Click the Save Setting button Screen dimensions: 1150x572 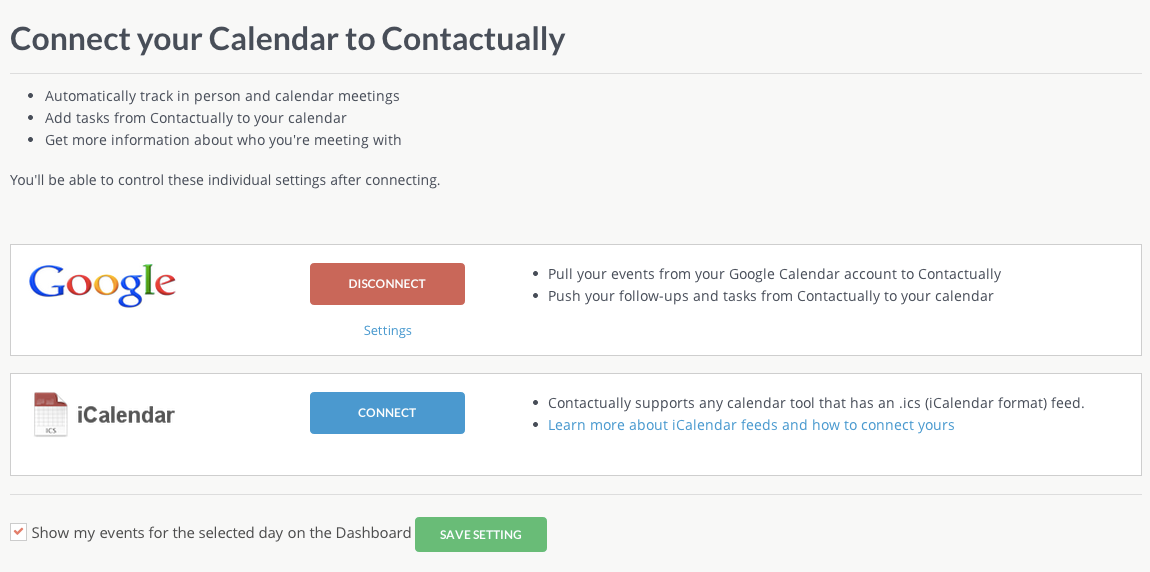tap(480, 534)
